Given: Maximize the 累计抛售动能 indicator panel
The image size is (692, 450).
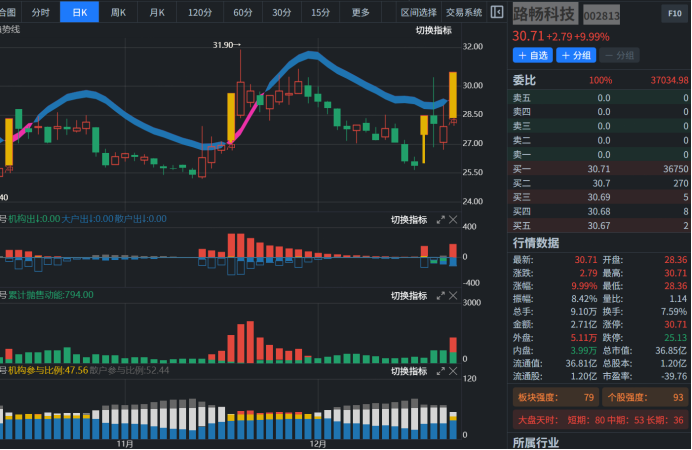Looking at the screenshot, I should click(441, 296).
